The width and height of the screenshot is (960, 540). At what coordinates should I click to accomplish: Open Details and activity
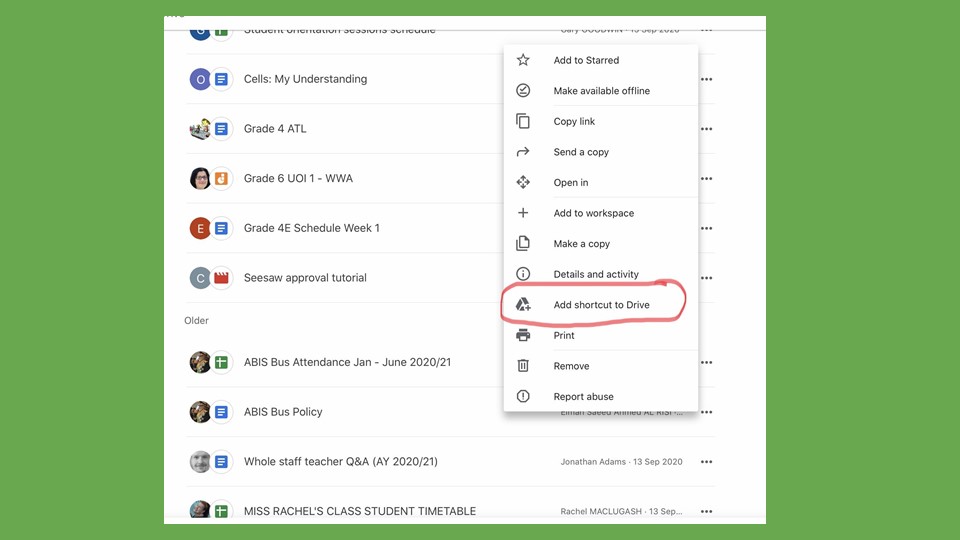[596, 274]
